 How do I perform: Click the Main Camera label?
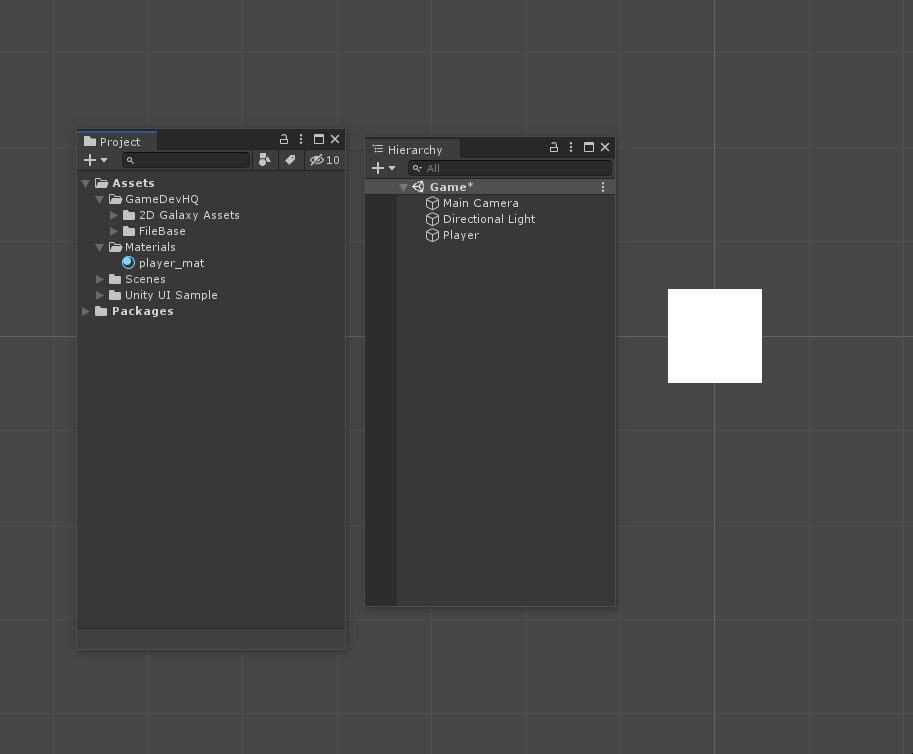(480, 203)
